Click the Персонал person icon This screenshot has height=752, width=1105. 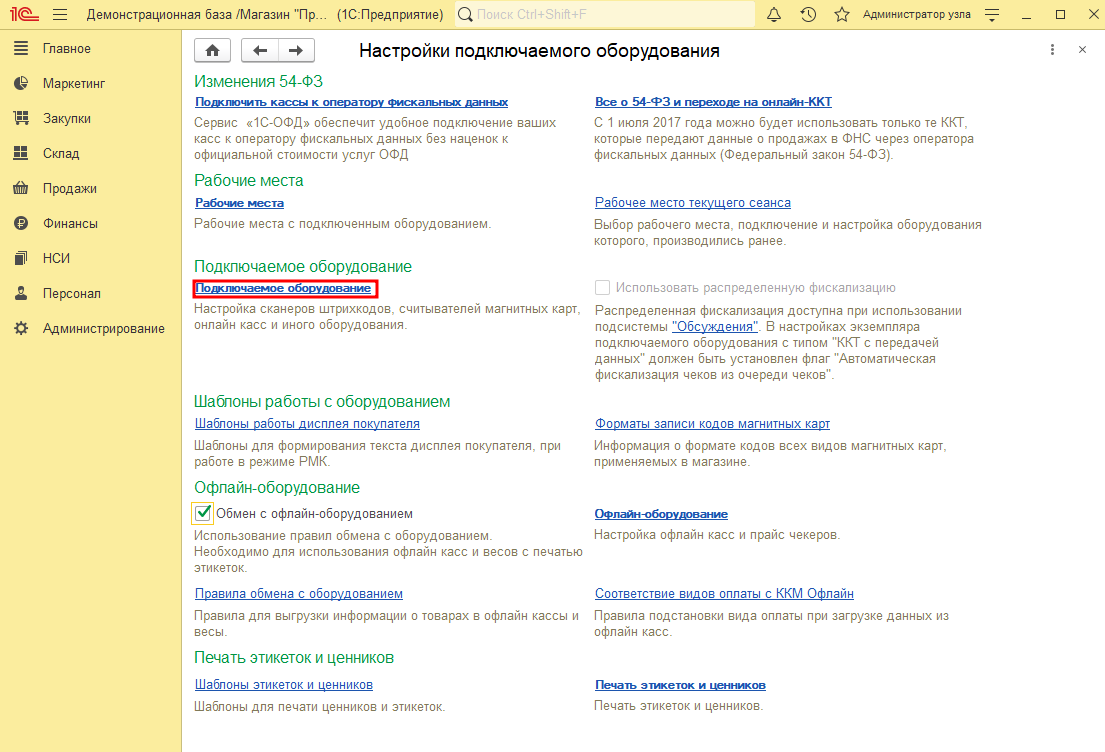point(21,293)
